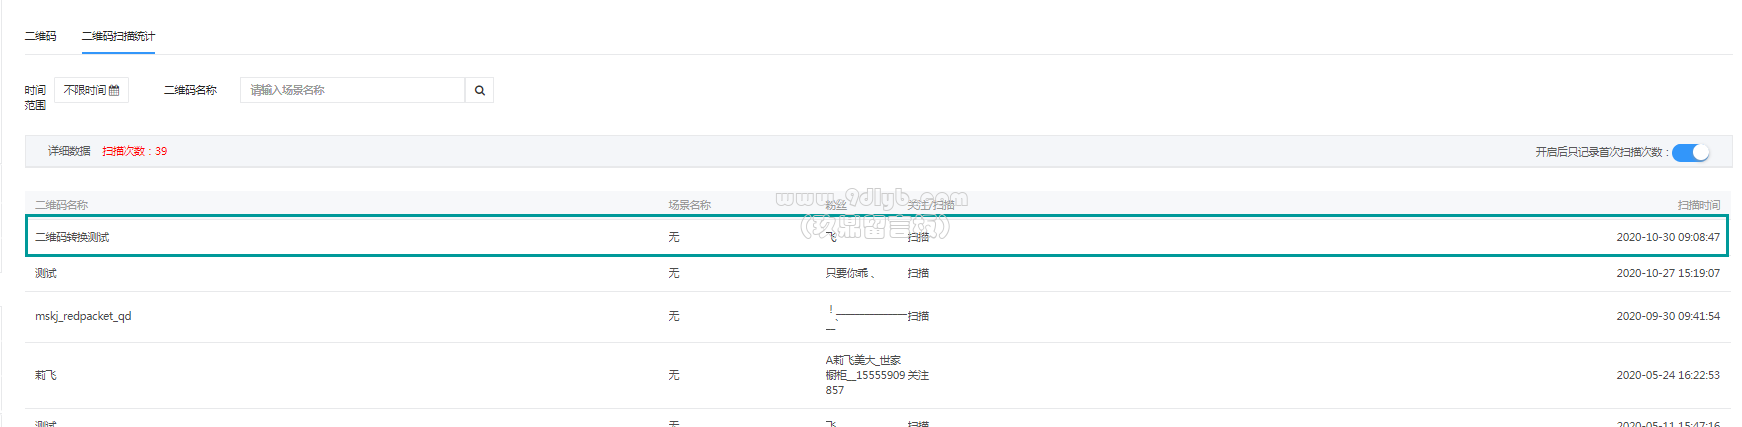The image size is (1742, 427).
Task: Click the 扫描次数：39 red counter
Action: [x=134, y=151]
